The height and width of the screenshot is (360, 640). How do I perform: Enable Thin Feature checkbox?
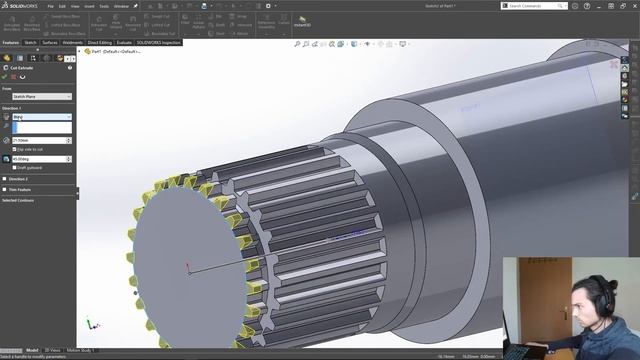[4, 190]
